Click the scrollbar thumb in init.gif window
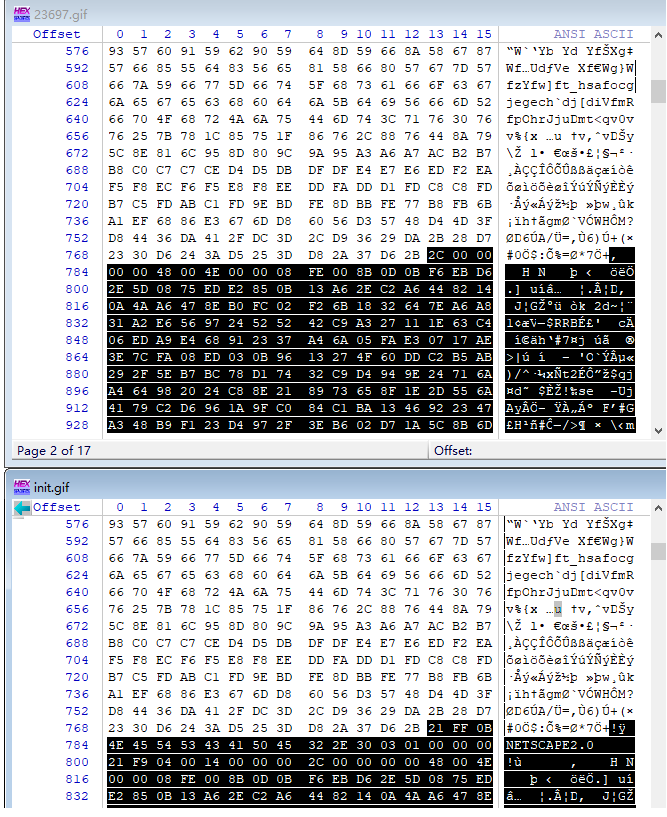This screenshot has height=817, width=667. 658,551
